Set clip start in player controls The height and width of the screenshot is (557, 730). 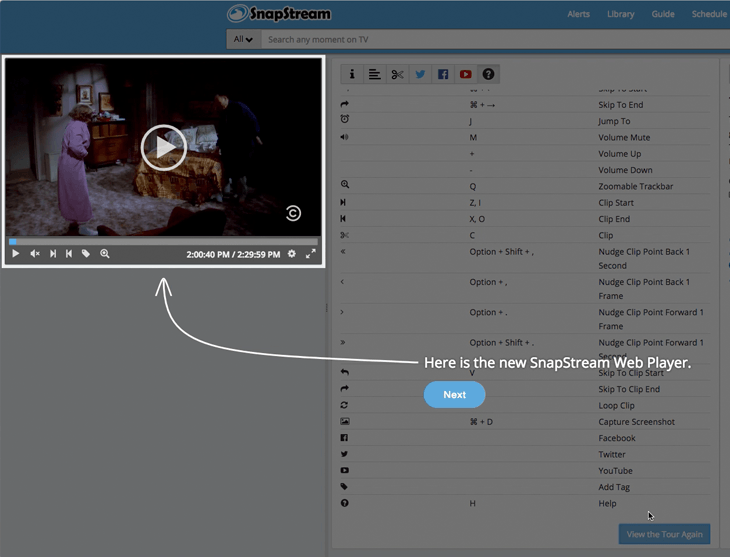pos(53,254)
